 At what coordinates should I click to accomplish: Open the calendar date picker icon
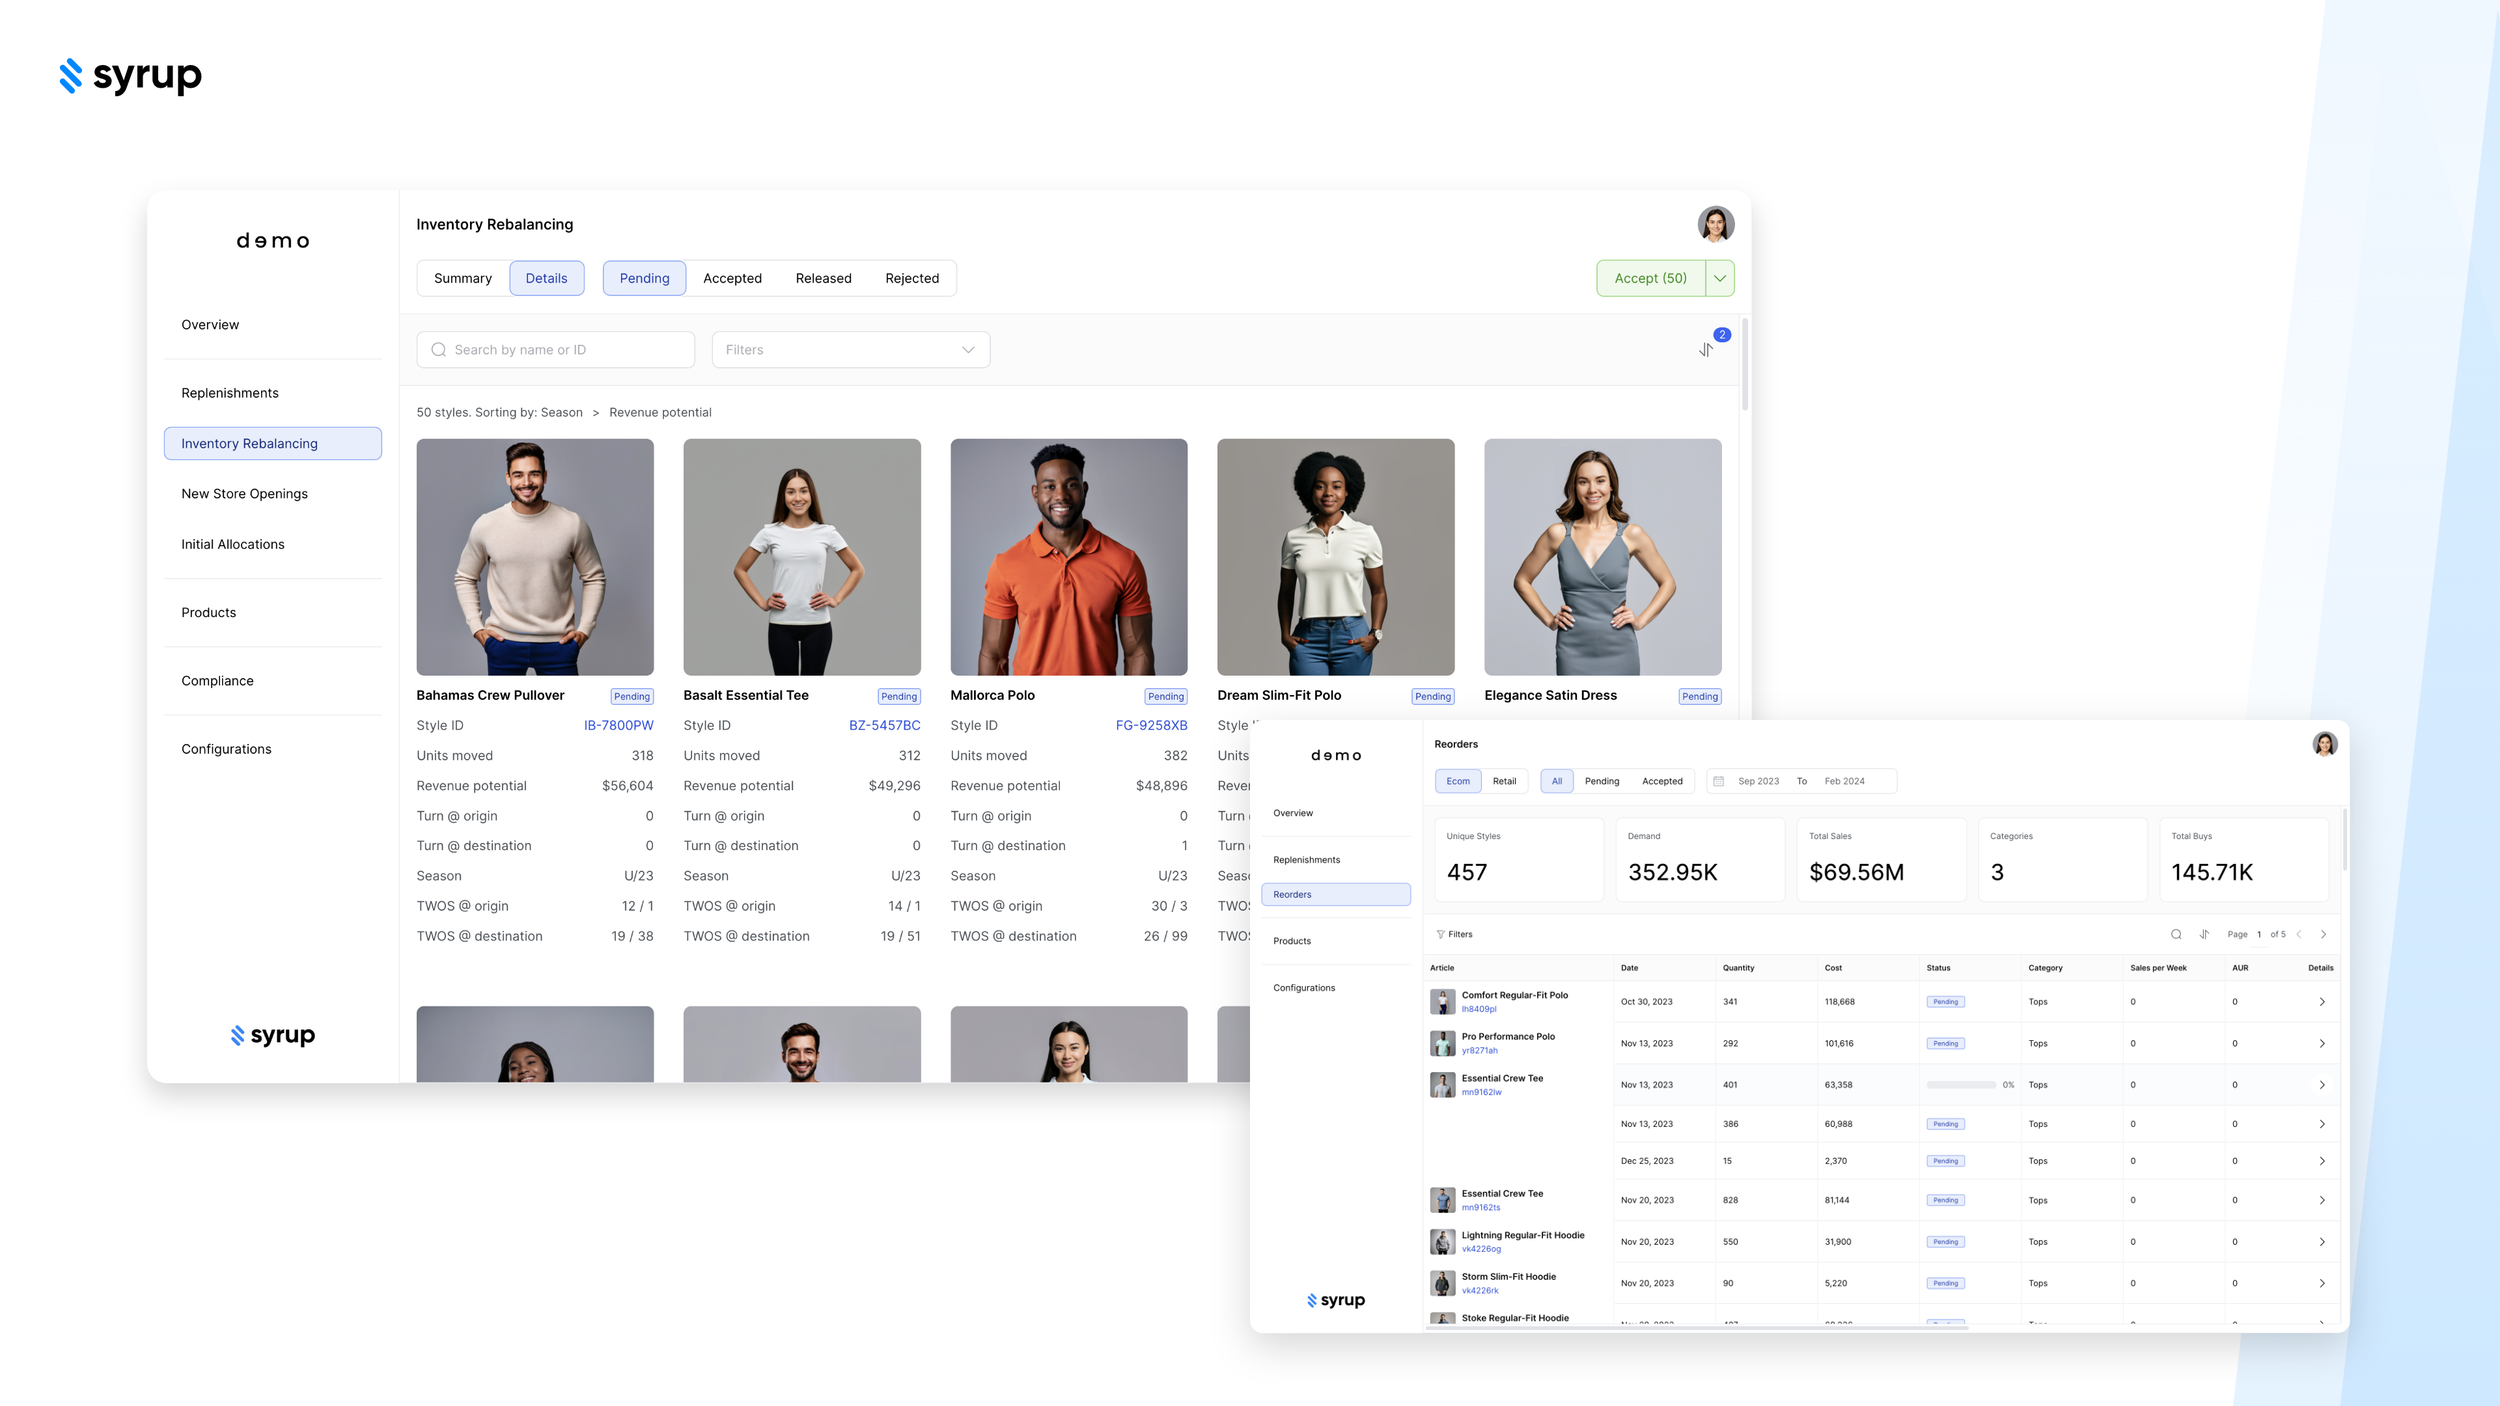point(1718,781)
